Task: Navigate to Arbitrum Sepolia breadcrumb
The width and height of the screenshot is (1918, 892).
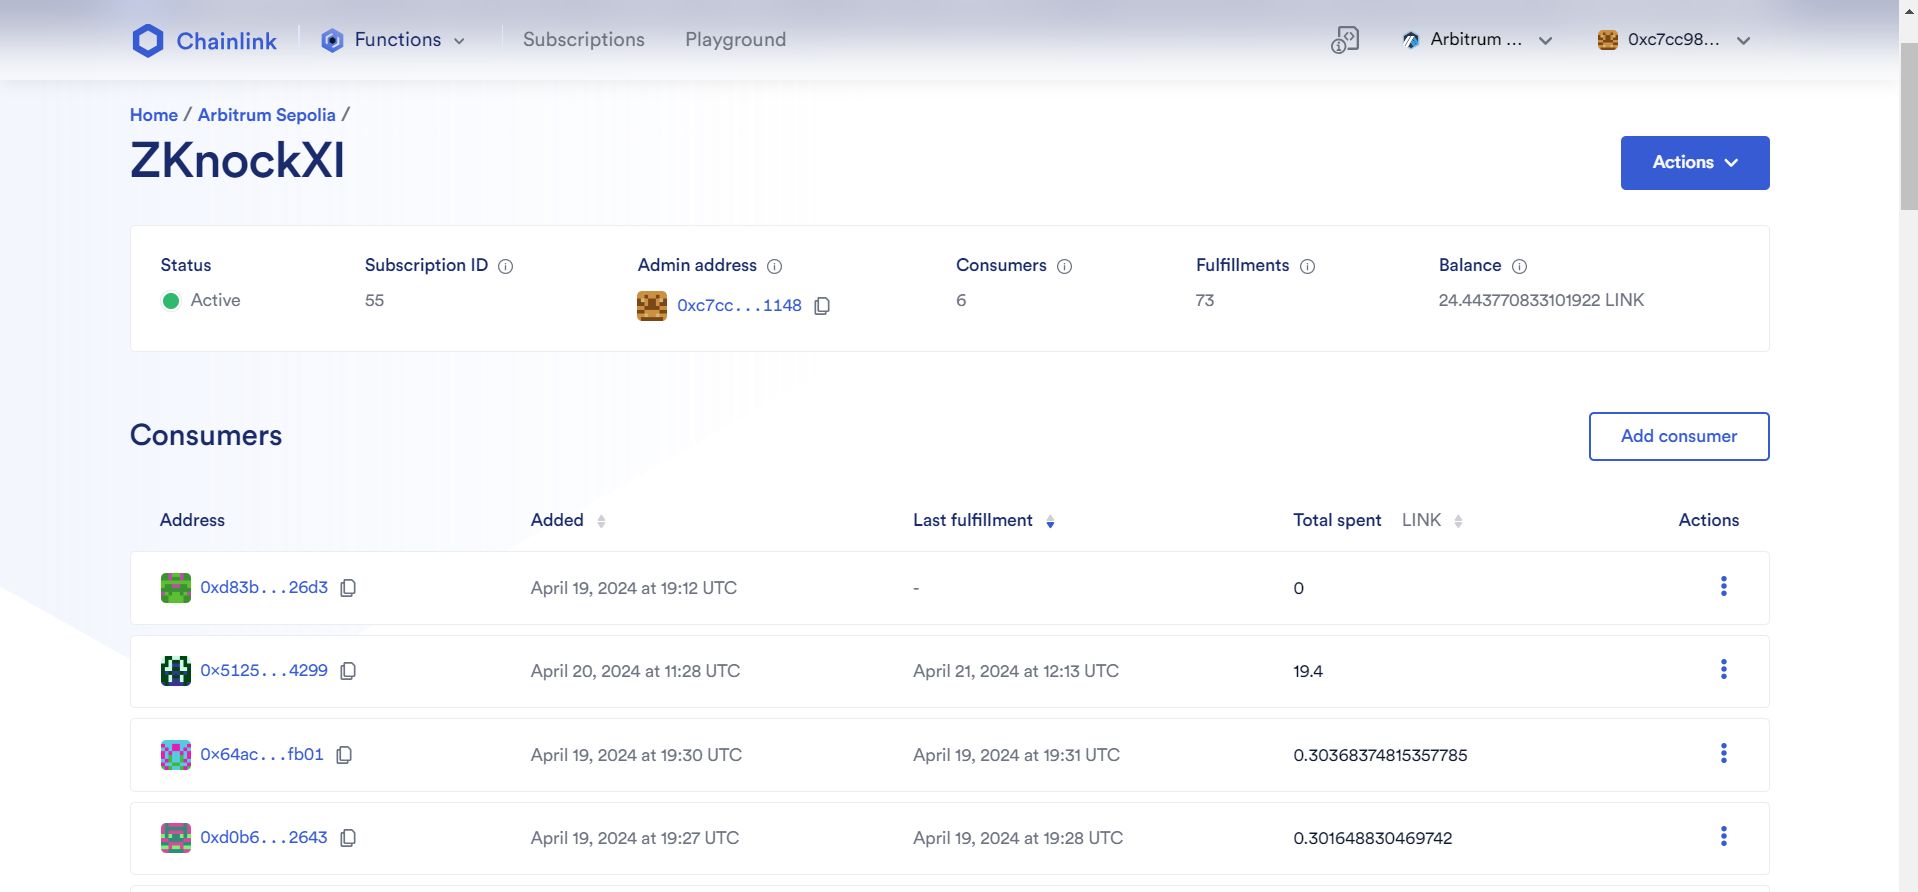Action: point(266,115)
